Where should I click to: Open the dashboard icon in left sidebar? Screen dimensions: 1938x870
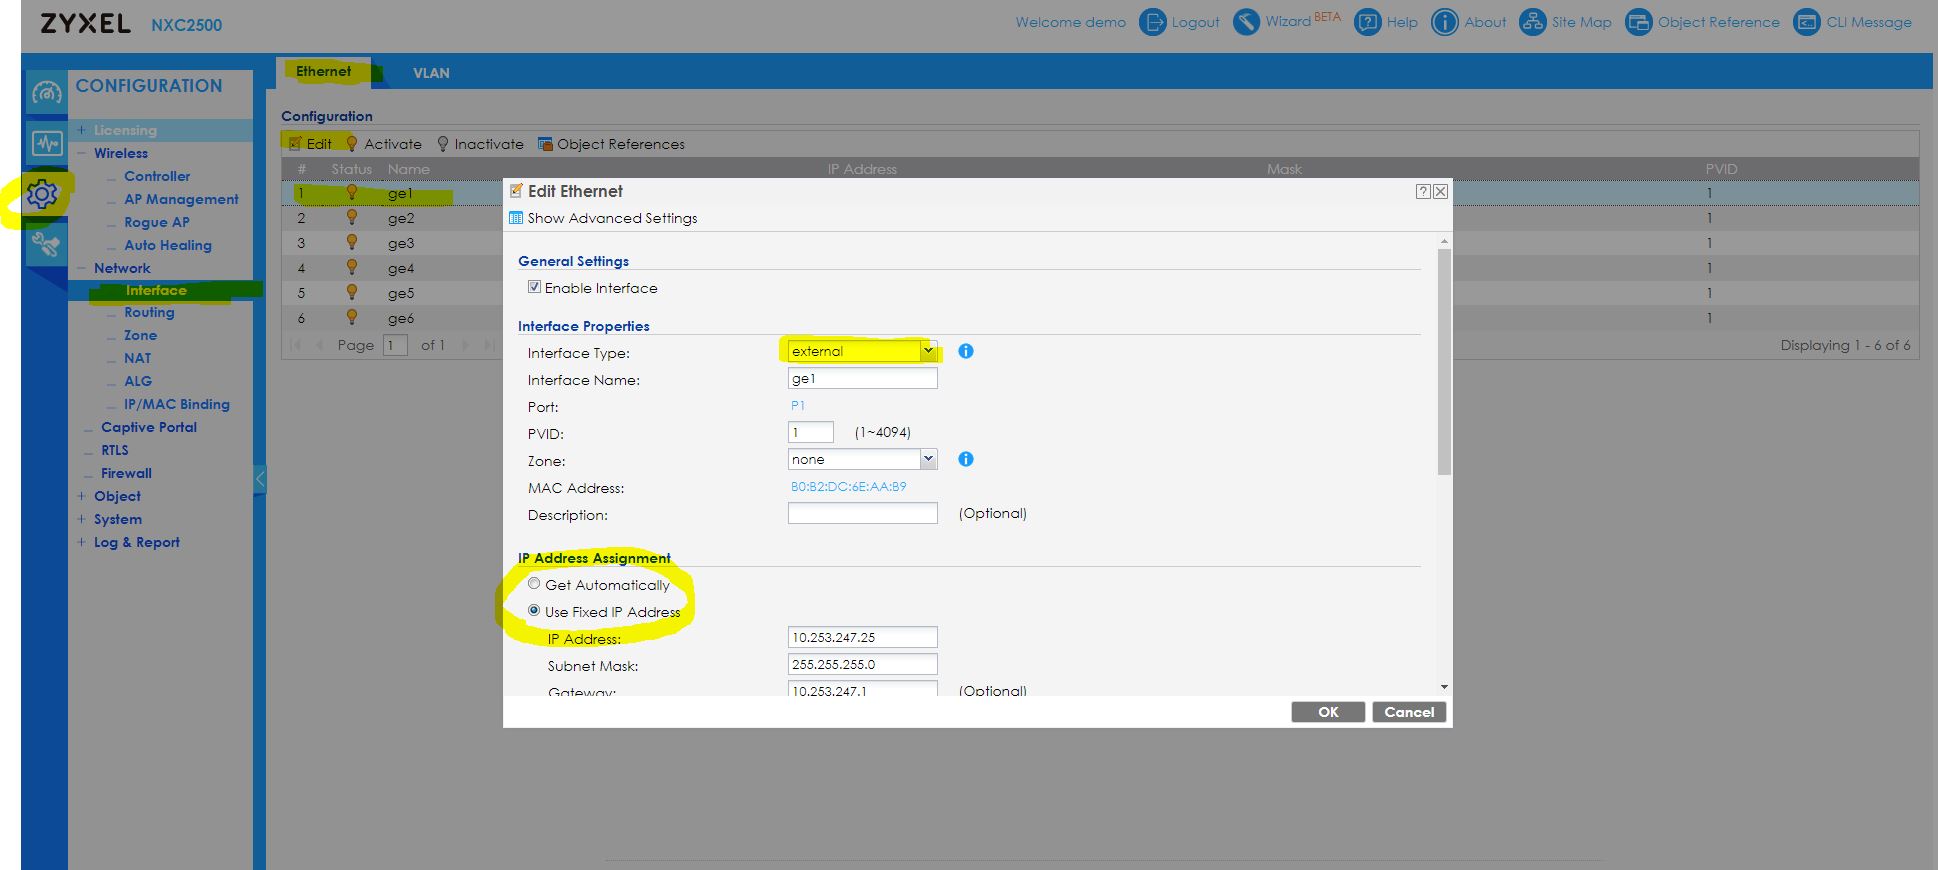pos(46,93)
